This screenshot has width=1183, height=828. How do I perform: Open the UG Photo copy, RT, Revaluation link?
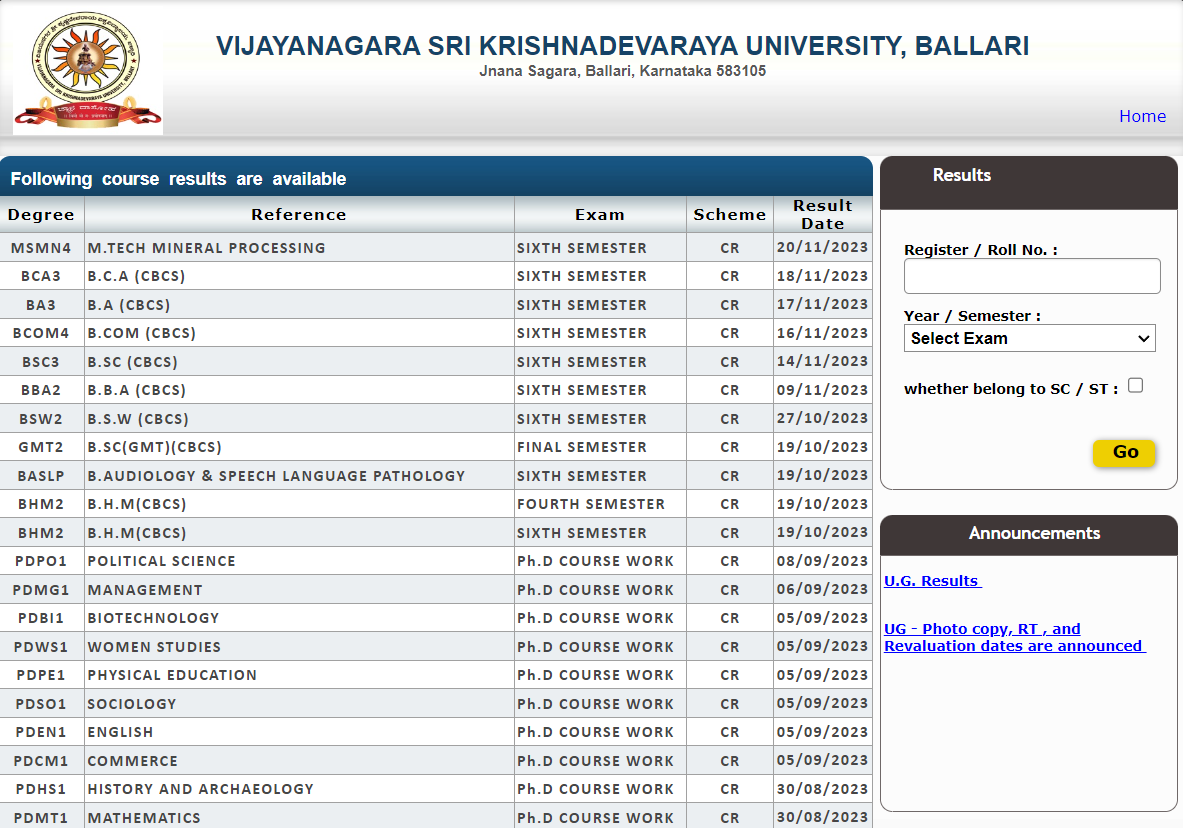1015,637
